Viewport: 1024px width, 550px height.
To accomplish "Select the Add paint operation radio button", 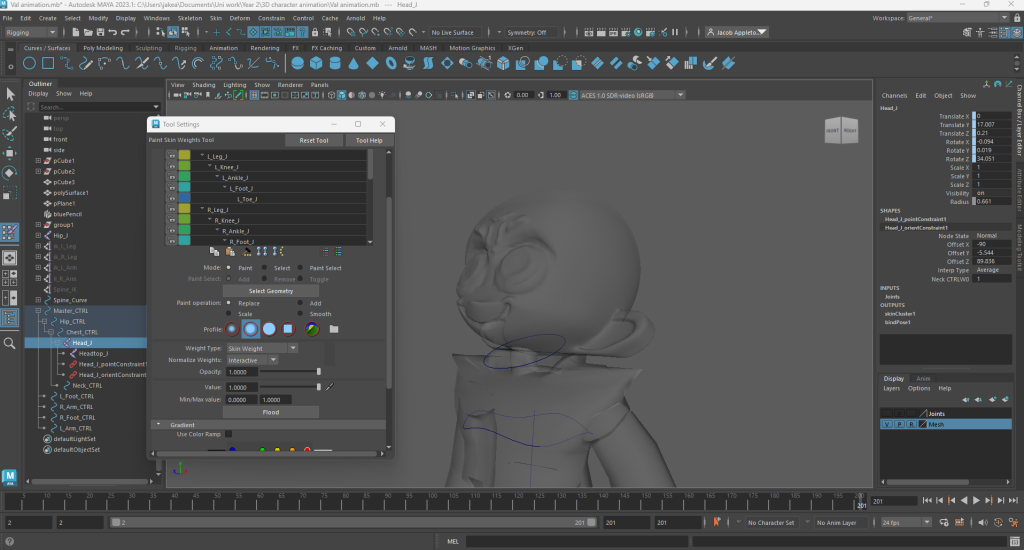I will [x=300, y=303].
